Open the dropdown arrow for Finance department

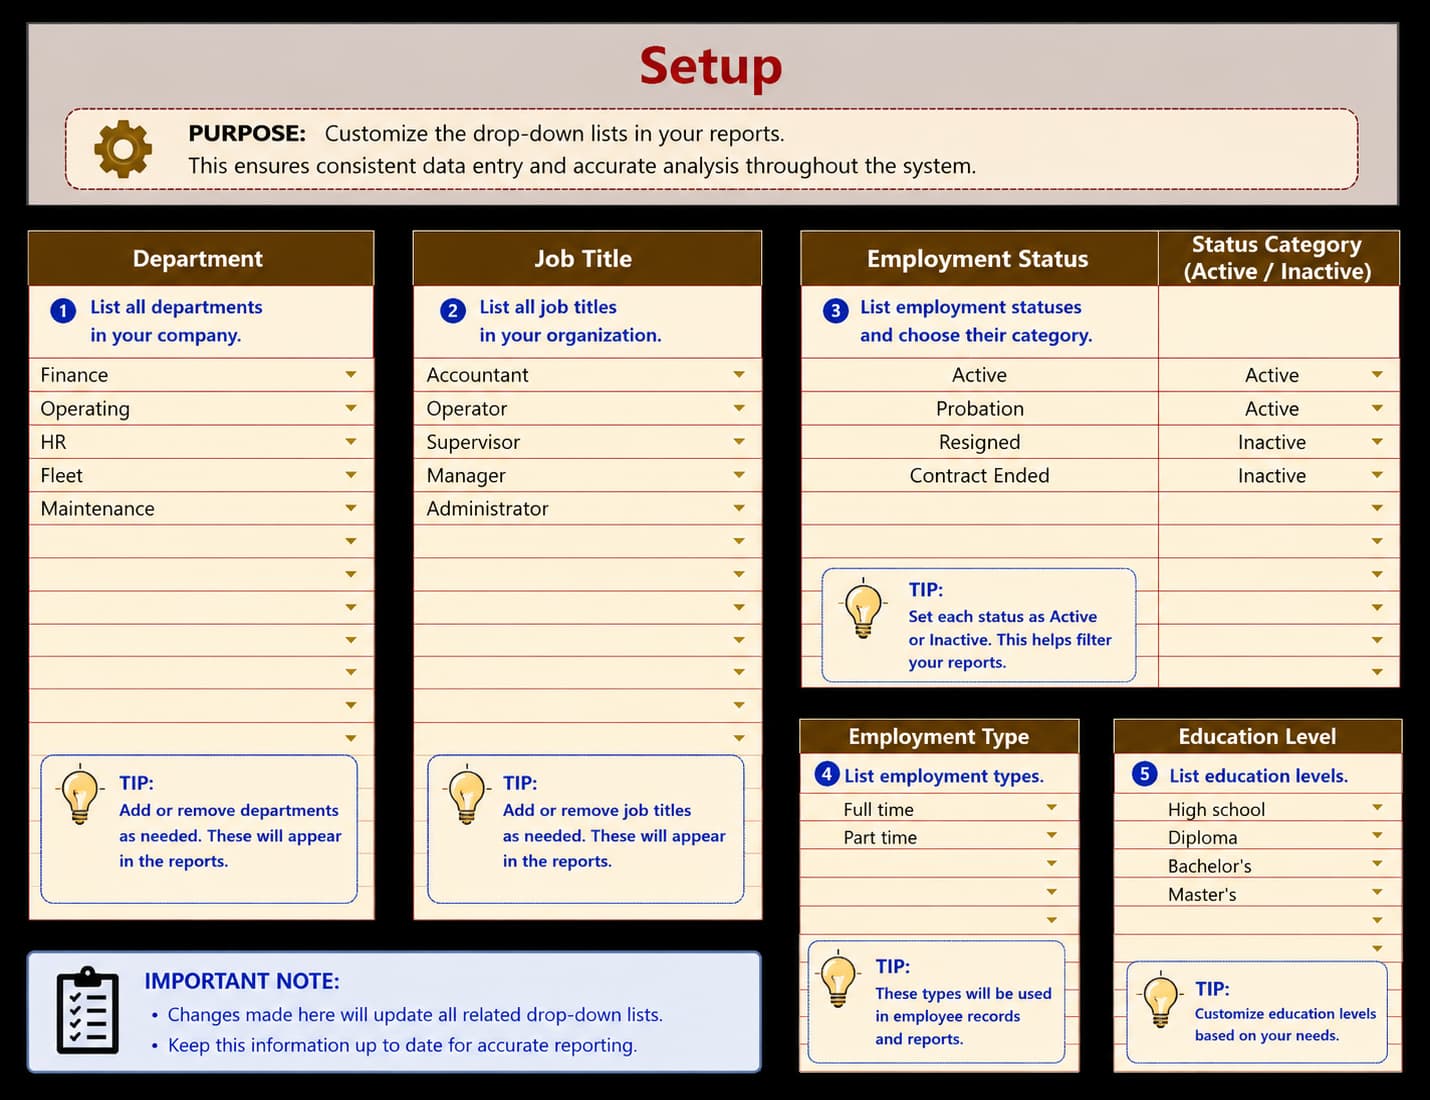coord(351,375)
